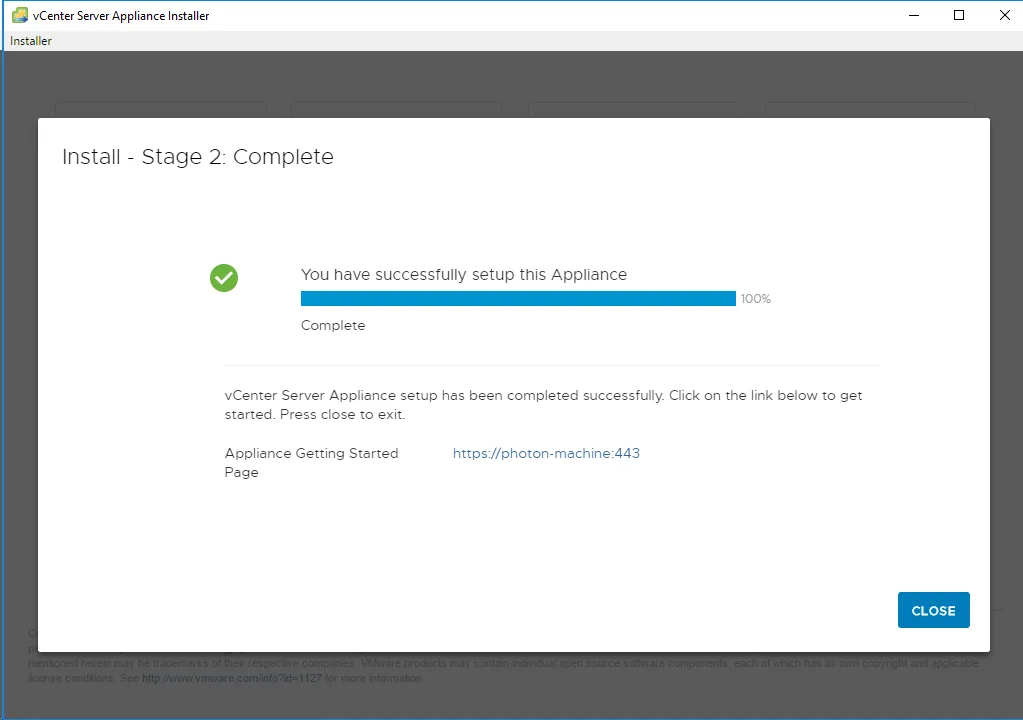The width and height of the screenshot is (1023, 720).
Task: Click the blue setup progress bar
Action: pos(518,299)
